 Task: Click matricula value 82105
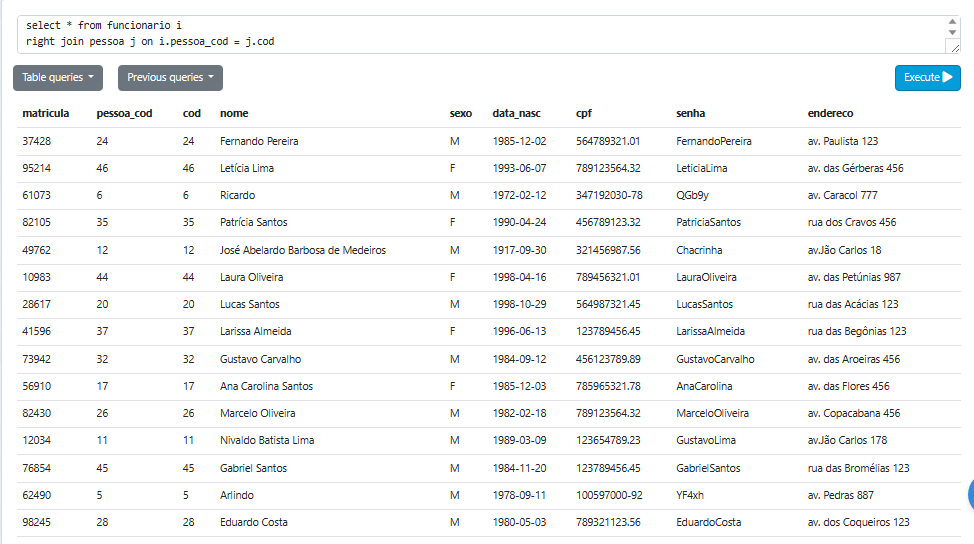pos(37,222)
